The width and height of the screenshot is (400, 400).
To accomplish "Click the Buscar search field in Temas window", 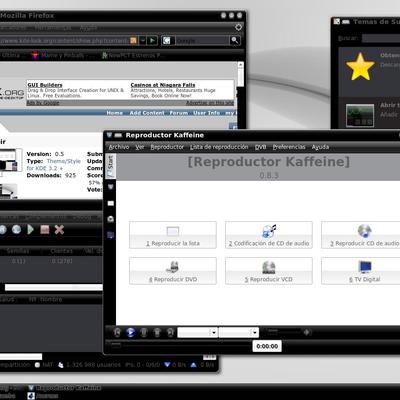I will (x=381, y=38).
